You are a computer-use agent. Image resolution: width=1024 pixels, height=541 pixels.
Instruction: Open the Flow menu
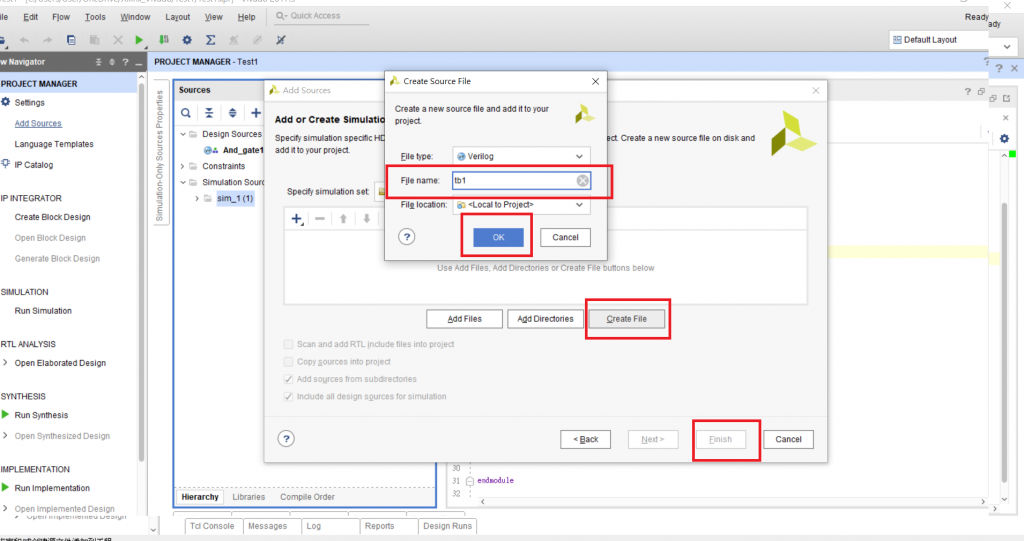tap(61, 17)
